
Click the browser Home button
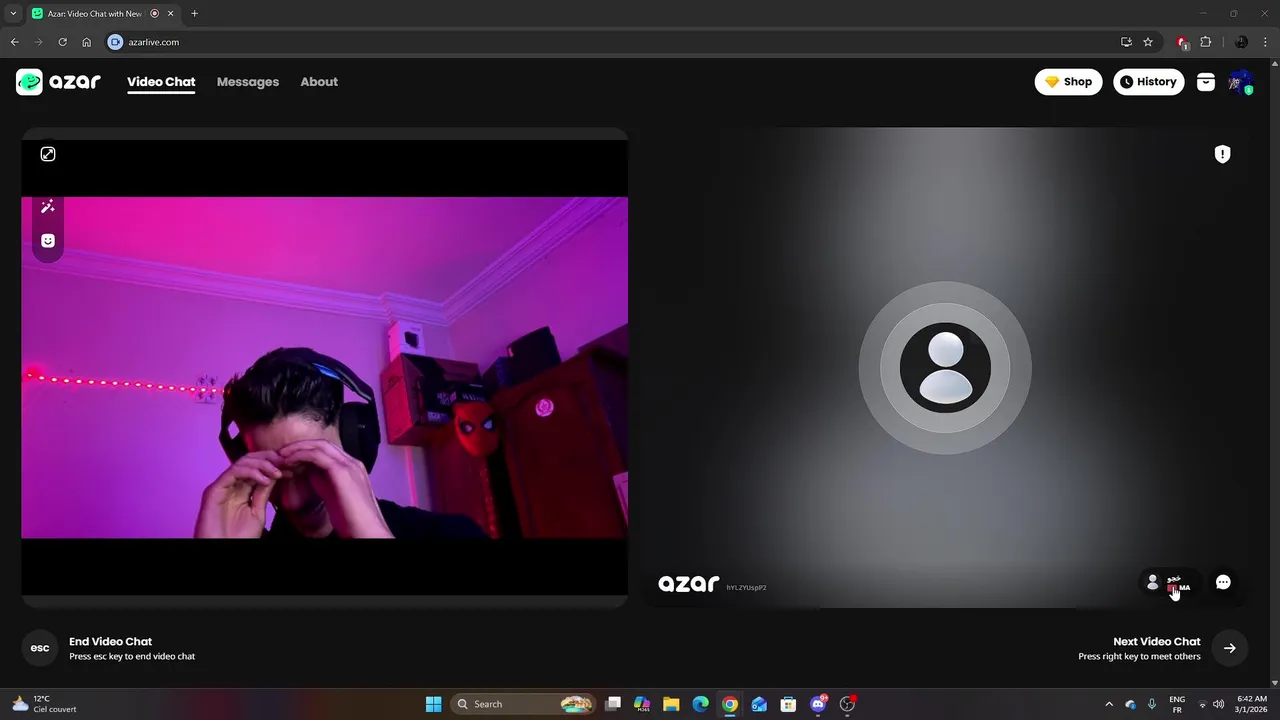coord(87,42)
